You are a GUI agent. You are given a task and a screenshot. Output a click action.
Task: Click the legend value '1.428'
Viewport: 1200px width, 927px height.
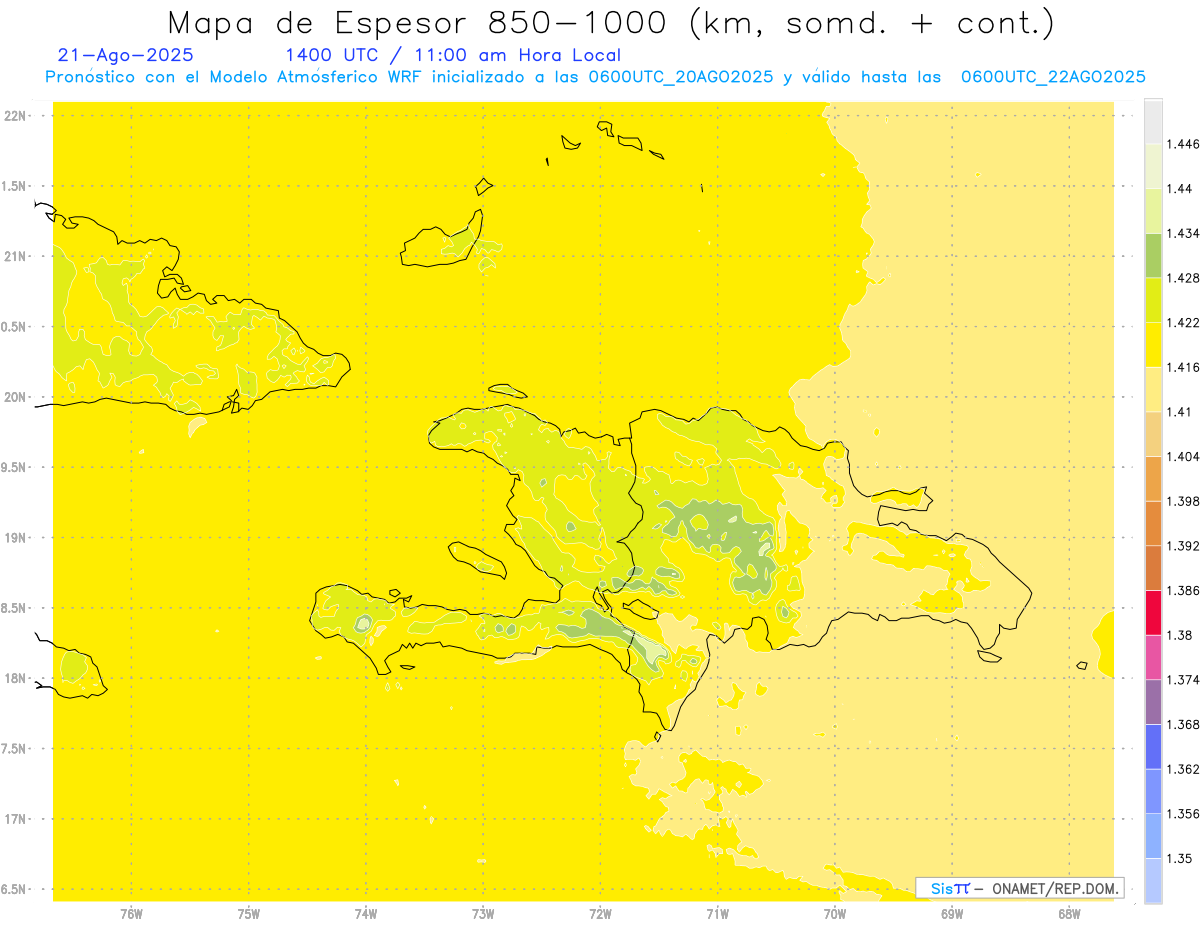[1183, 278]
